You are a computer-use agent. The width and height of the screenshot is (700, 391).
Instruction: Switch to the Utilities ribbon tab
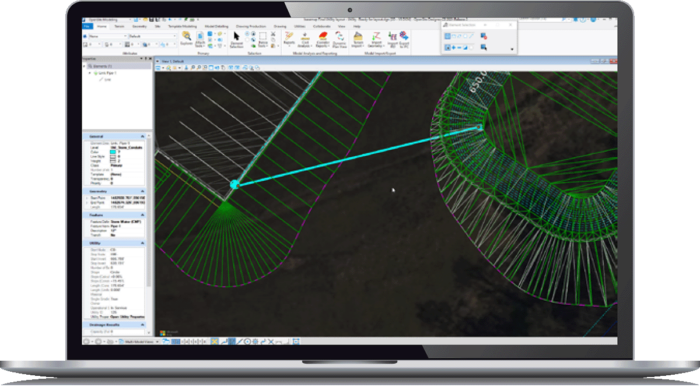click(x=300, y=26)
